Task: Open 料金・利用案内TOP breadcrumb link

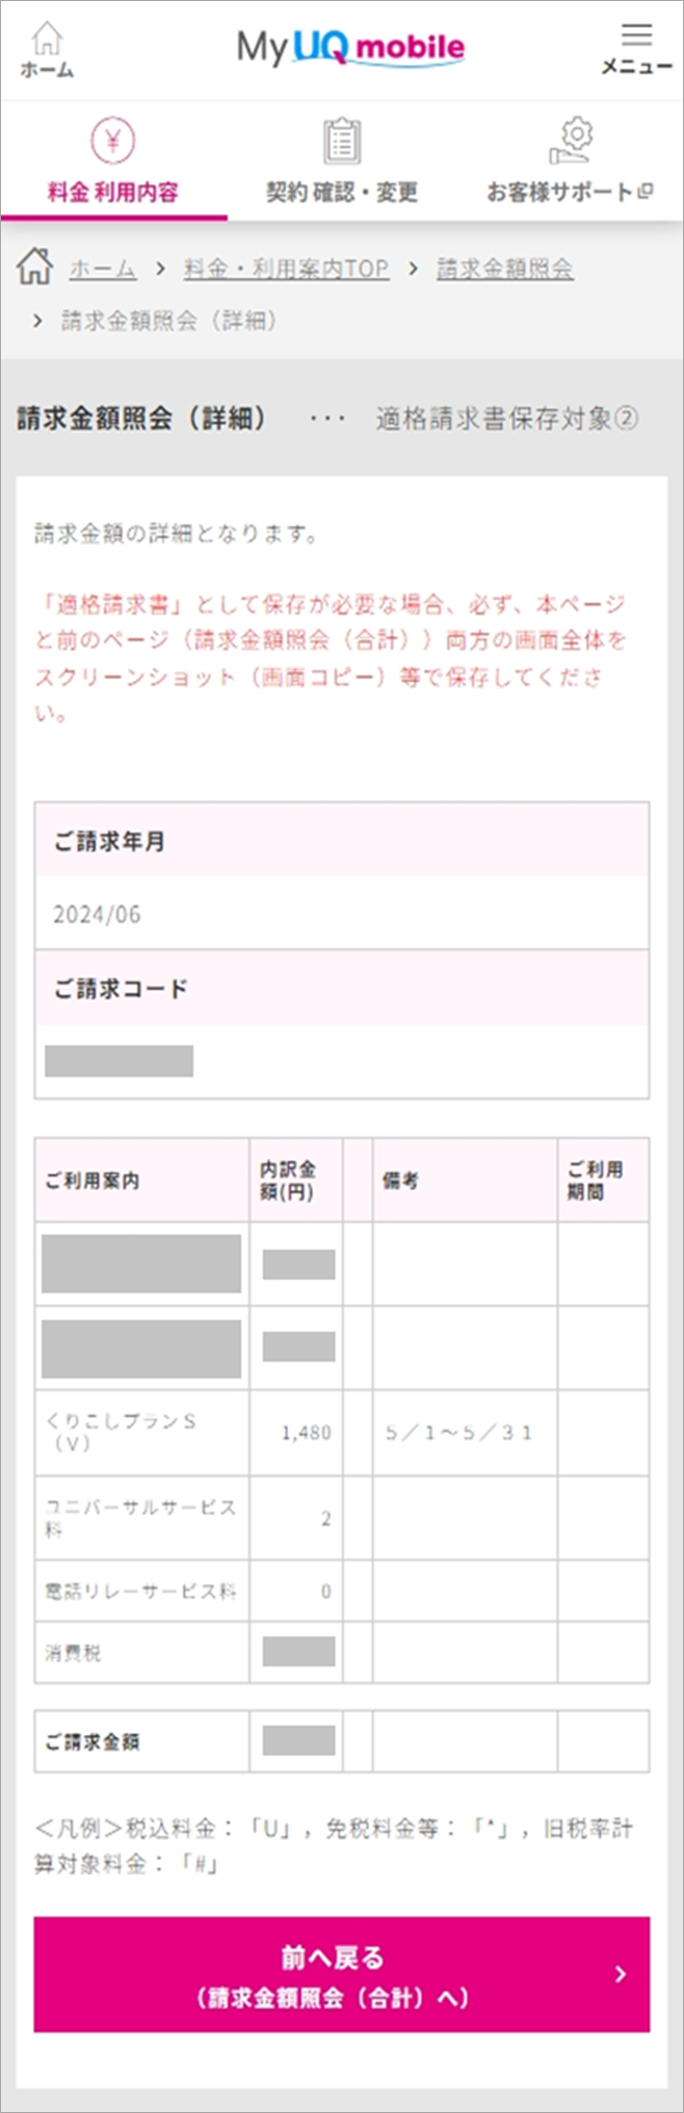Action: tap(286, 269)
